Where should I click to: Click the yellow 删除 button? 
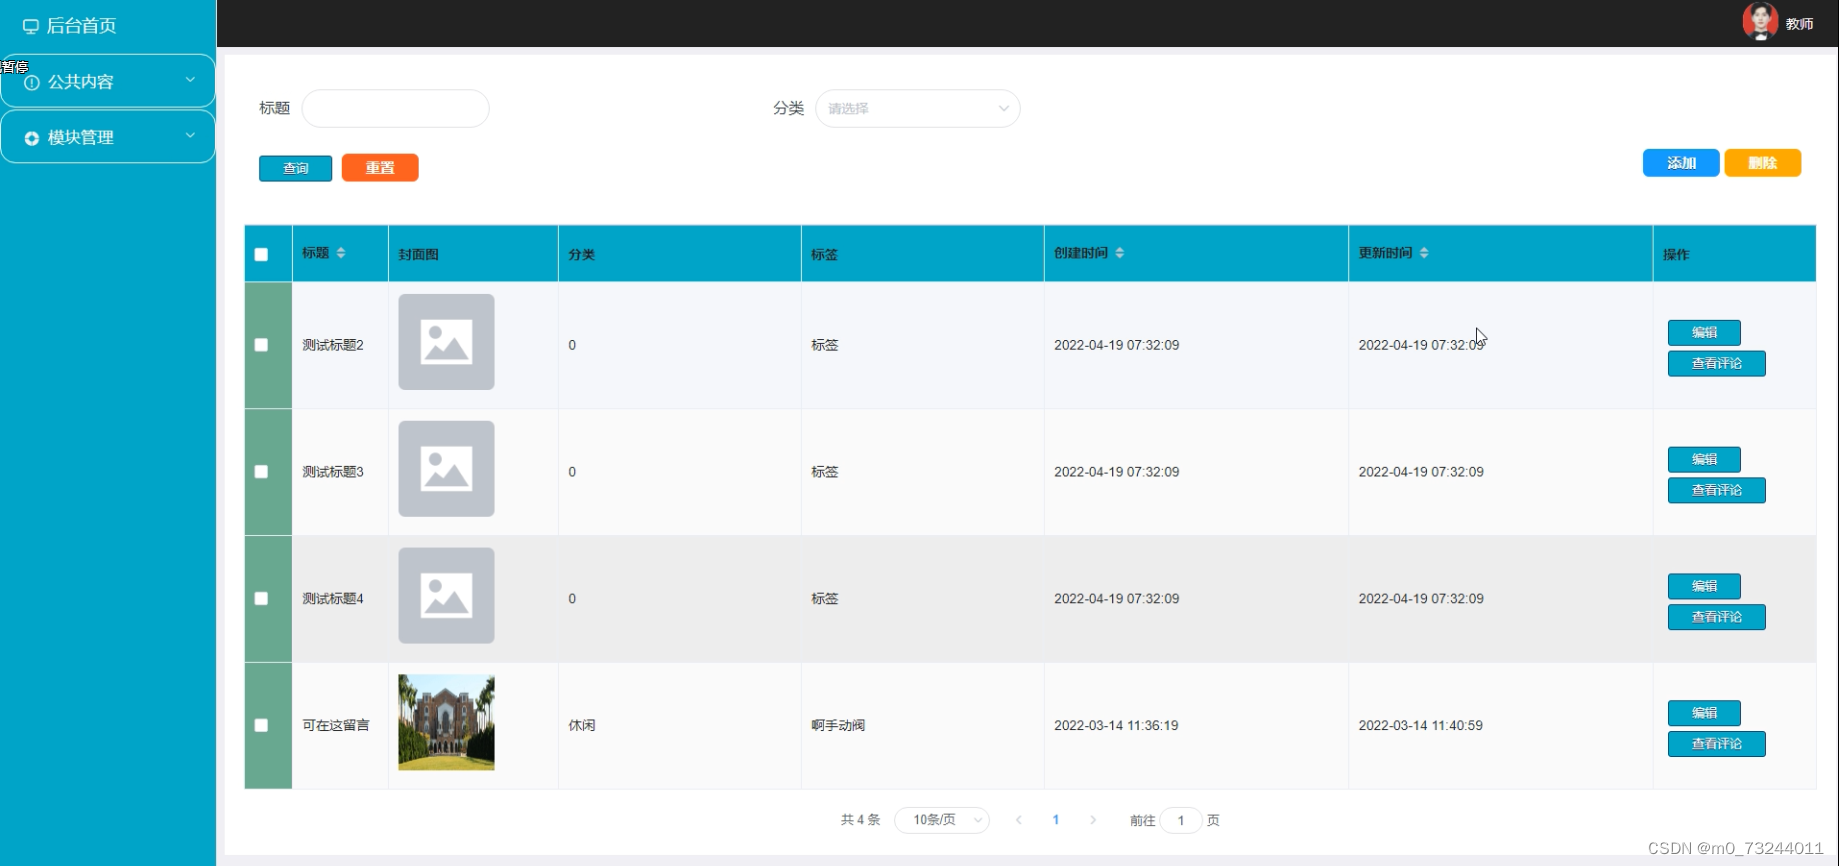click(x=1763, y=163)
